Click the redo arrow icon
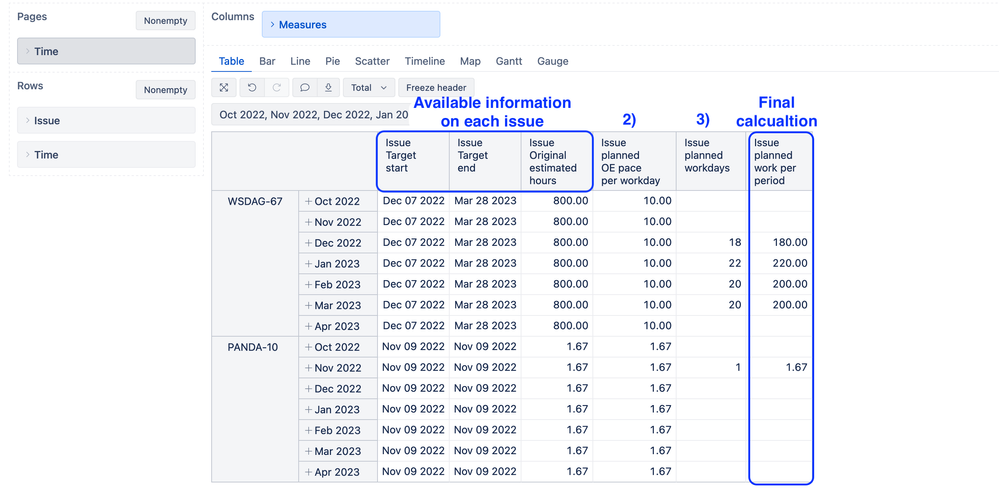Viewport: 999px width, 497px height. point(277,87)
